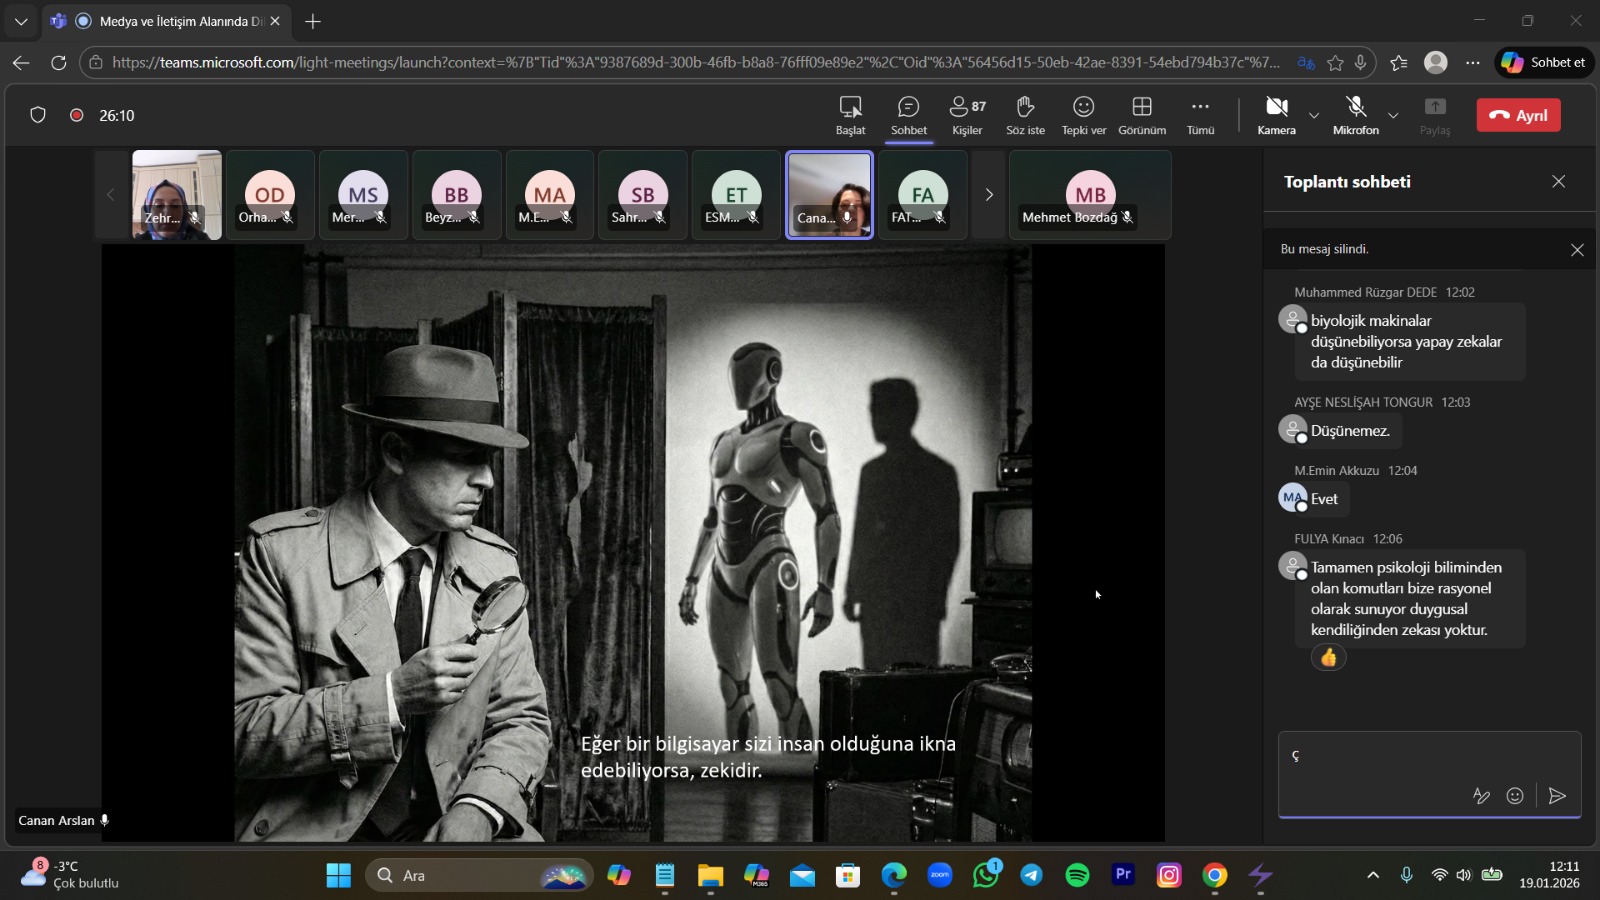Viewport: 1600px width, 900px height.
Task: Select the Medya ve İletişim browser tab
Action: point(170,21)
